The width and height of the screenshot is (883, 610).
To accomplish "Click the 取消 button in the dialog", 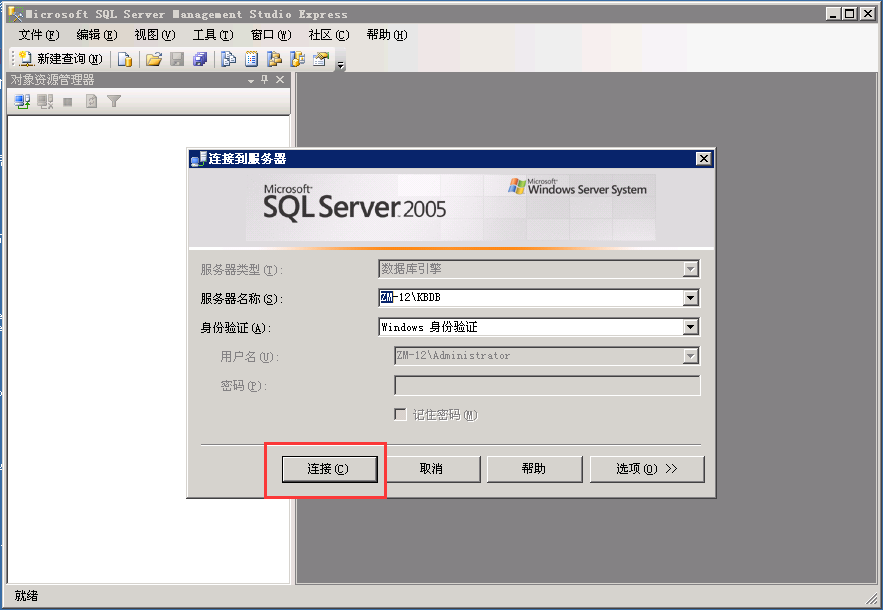I will tap(432, 469).
